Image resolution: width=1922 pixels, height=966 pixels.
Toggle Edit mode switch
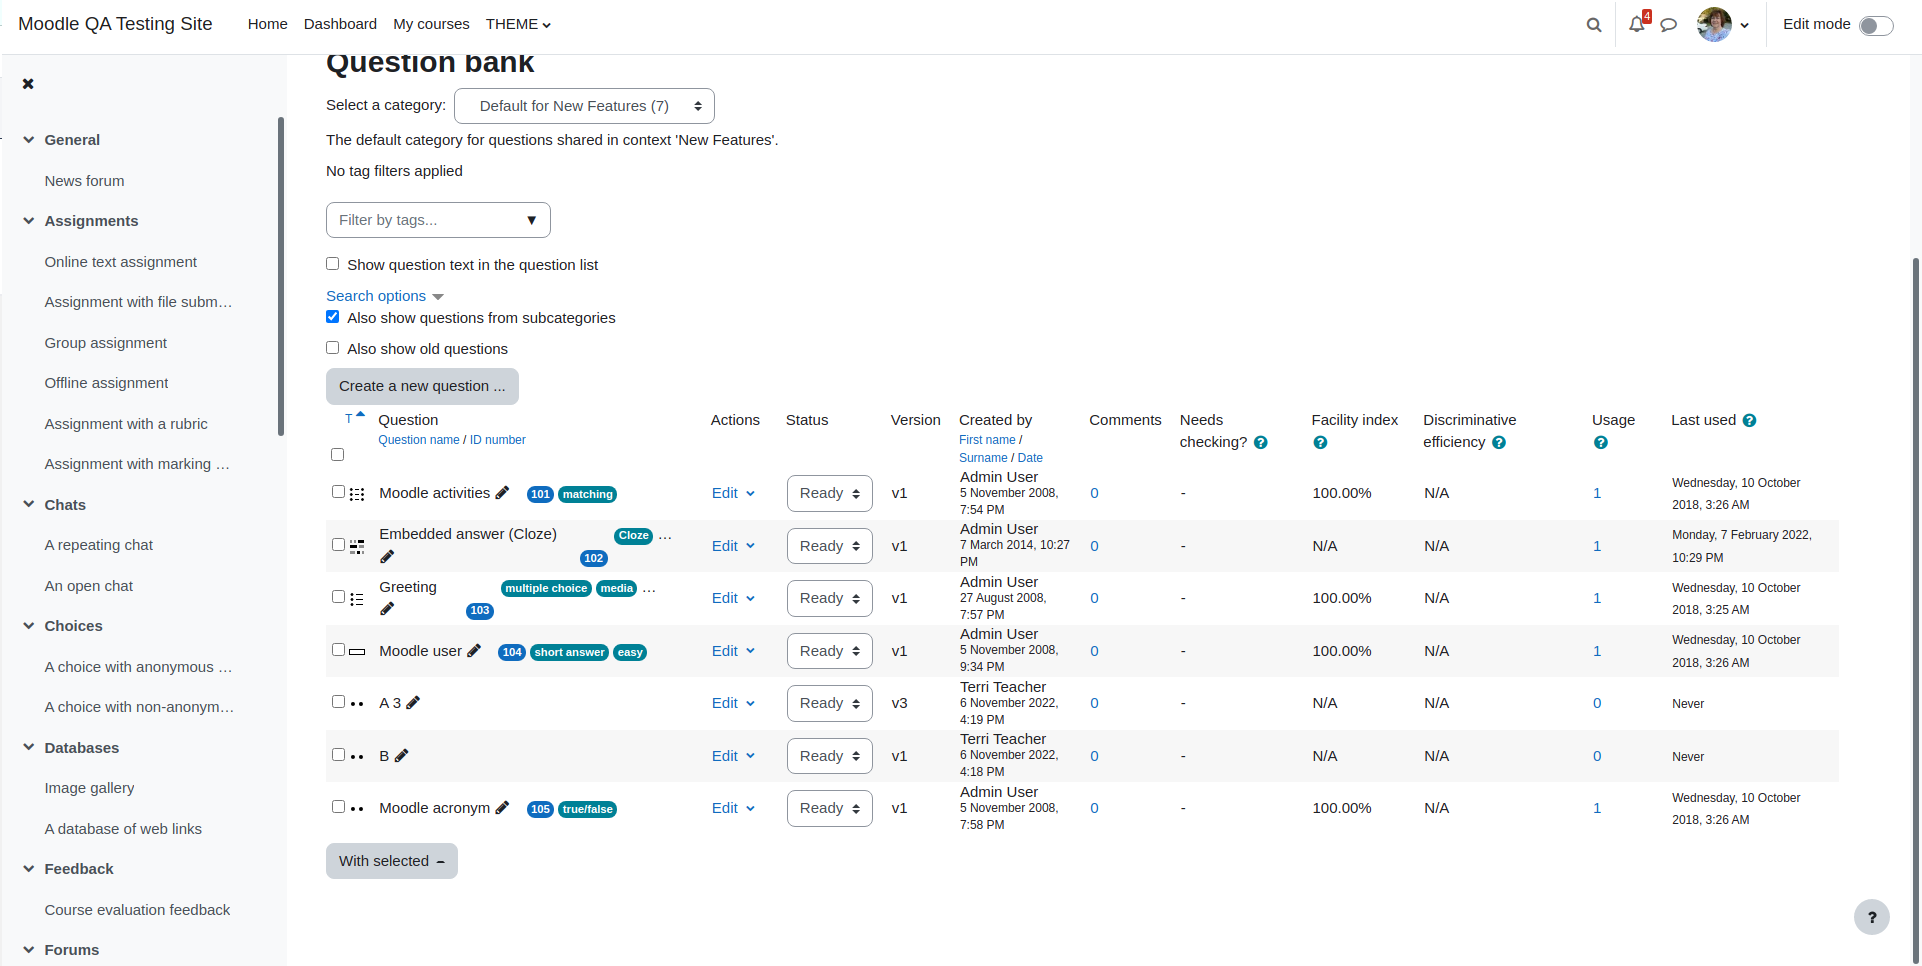pyautogui.click(x=1876, y=25)
